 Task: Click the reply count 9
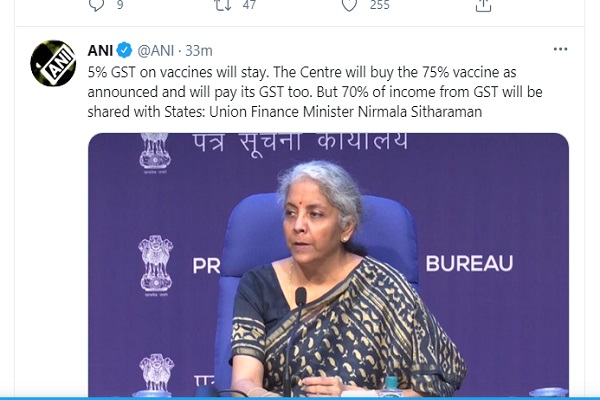coord(120,5)
